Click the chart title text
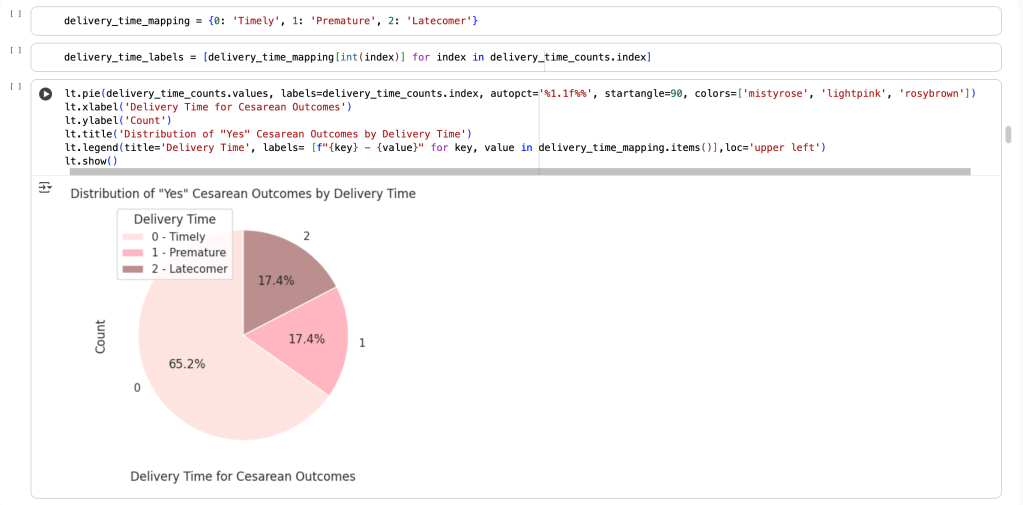1023x505 pixels. point(243,193)
